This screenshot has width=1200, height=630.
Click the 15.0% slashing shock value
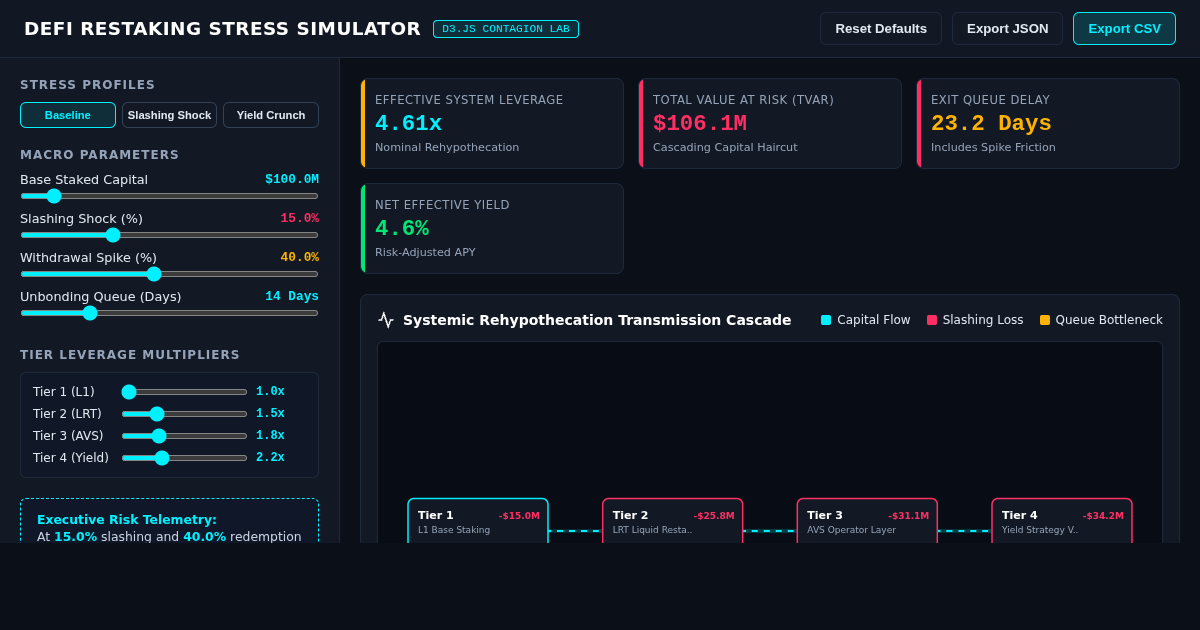click(x=299, y=219)
